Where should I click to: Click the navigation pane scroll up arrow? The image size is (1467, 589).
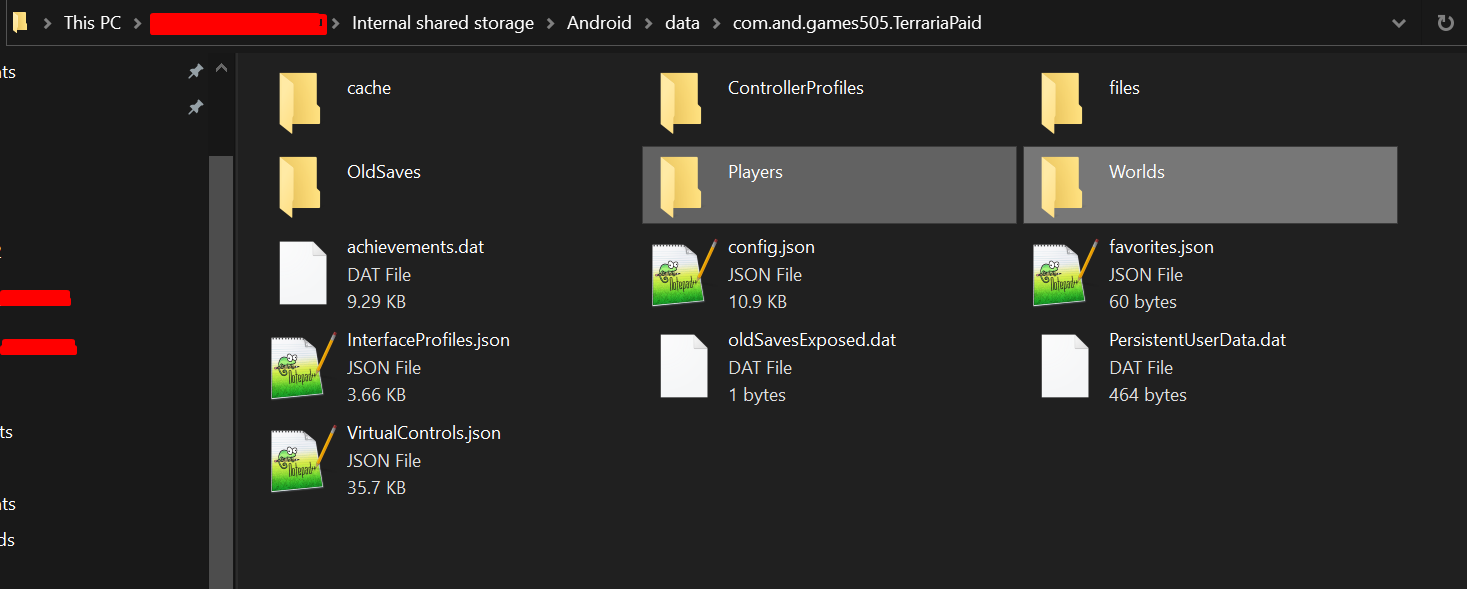[221, 69]
